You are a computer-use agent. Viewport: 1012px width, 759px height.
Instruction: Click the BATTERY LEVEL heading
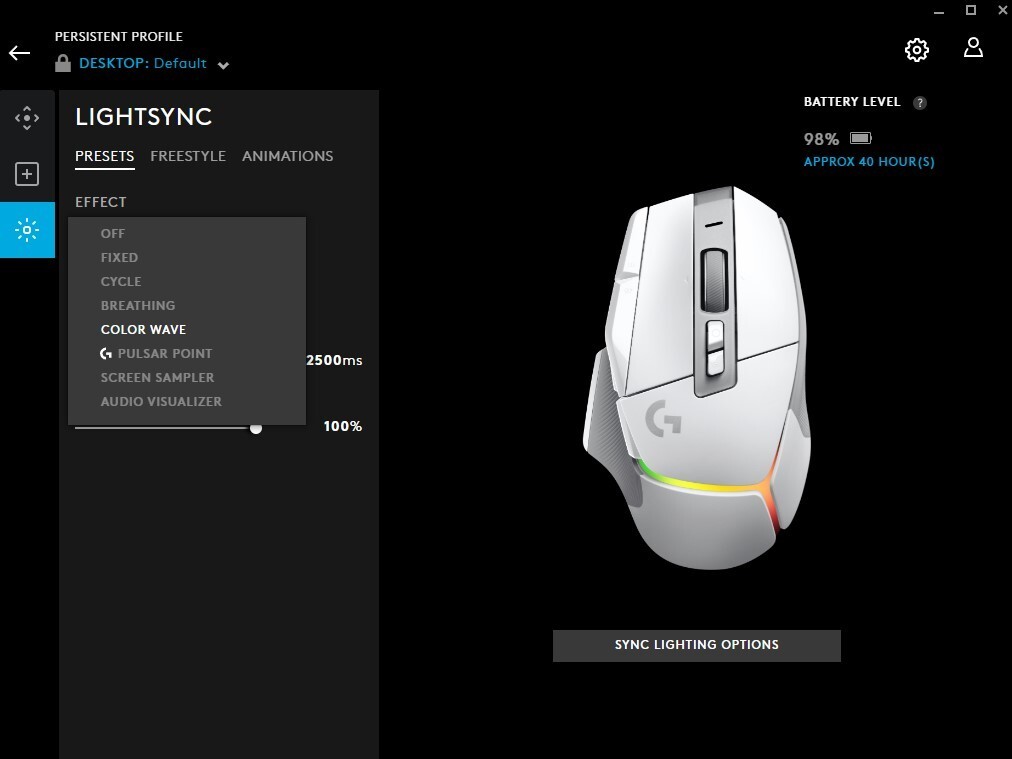click(x=852, y=102)
